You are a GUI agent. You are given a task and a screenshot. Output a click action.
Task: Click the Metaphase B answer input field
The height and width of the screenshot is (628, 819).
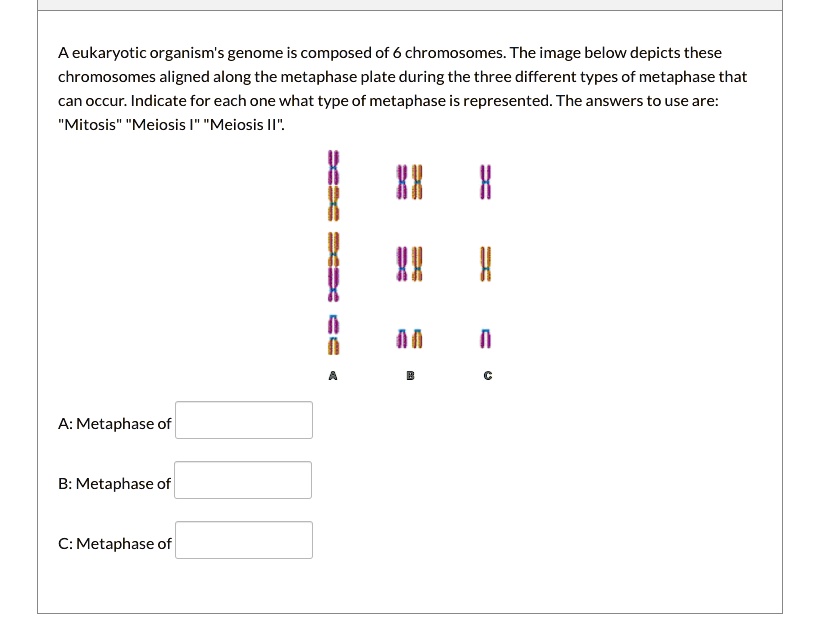(242, 480)
